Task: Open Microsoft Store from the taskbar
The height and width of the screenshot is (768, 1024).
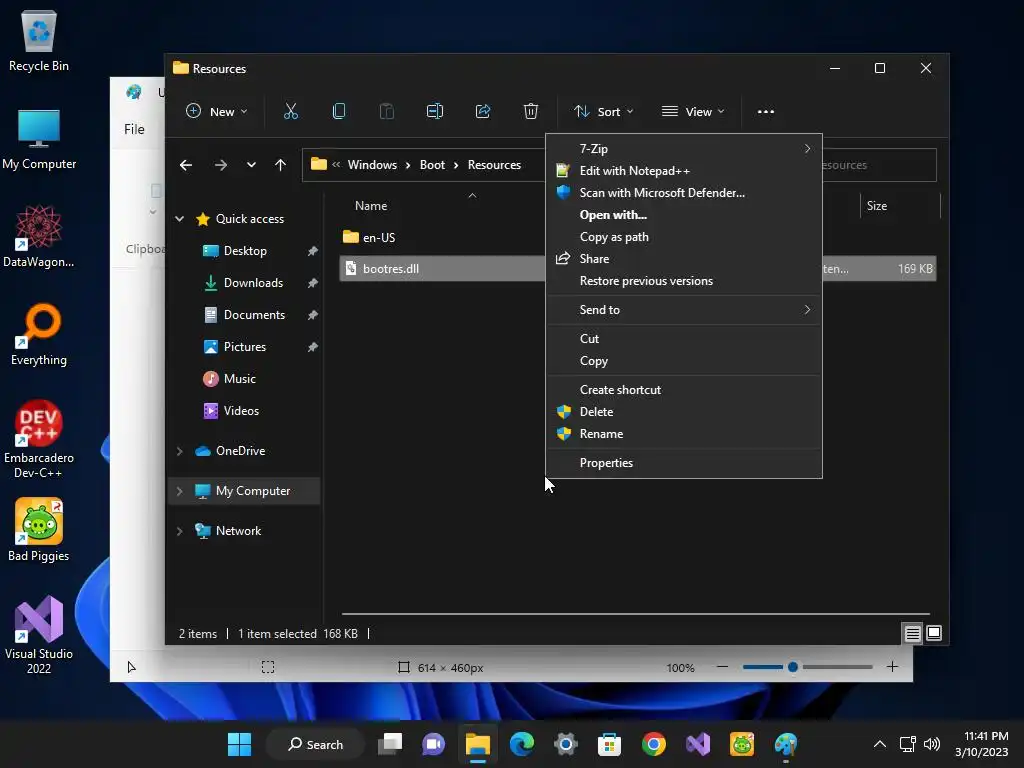Action: [x=609, y=744]
